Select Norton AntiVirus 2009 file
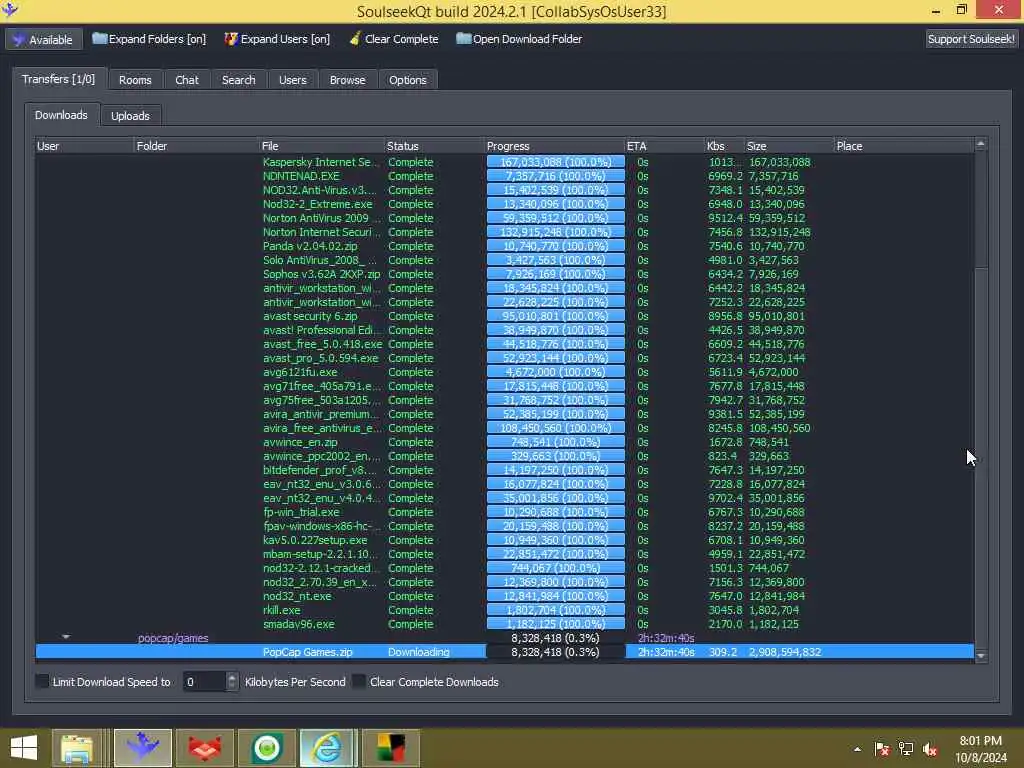The image size is (1024, 768). 315,218
